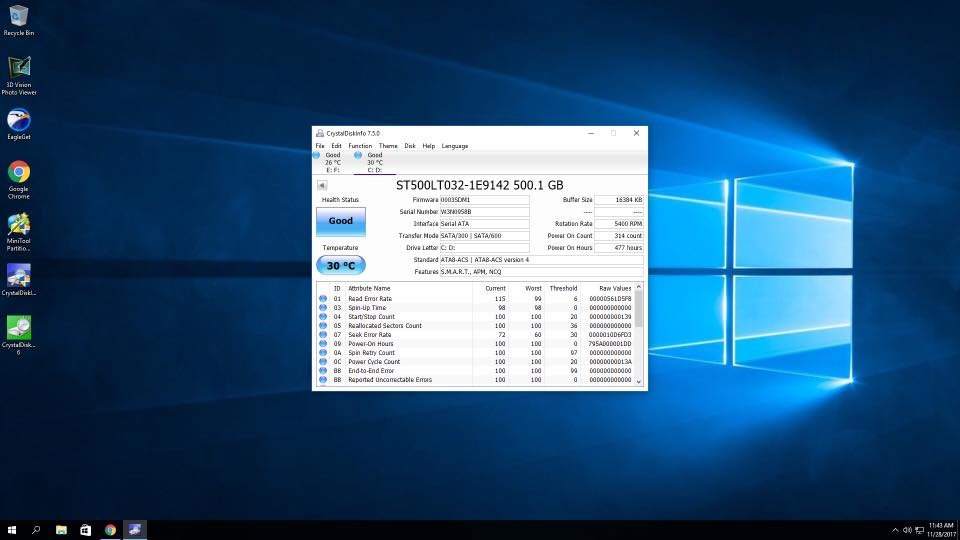Click the ST500LT032-1E9142 500.1 GB drive title

click(x=479, y=185)
